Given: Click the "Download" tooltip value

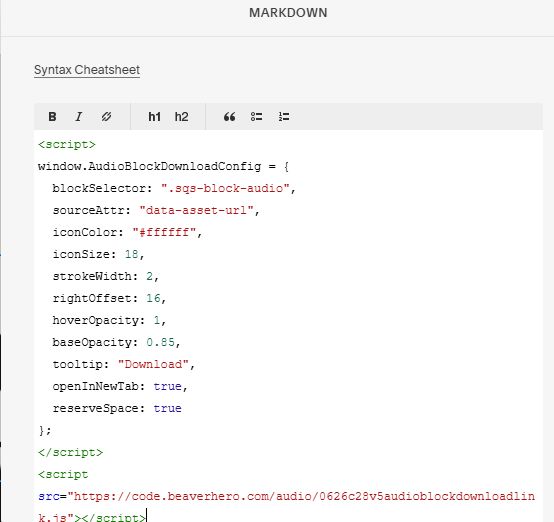Looking at the screenshot, I should click(153, 364).
